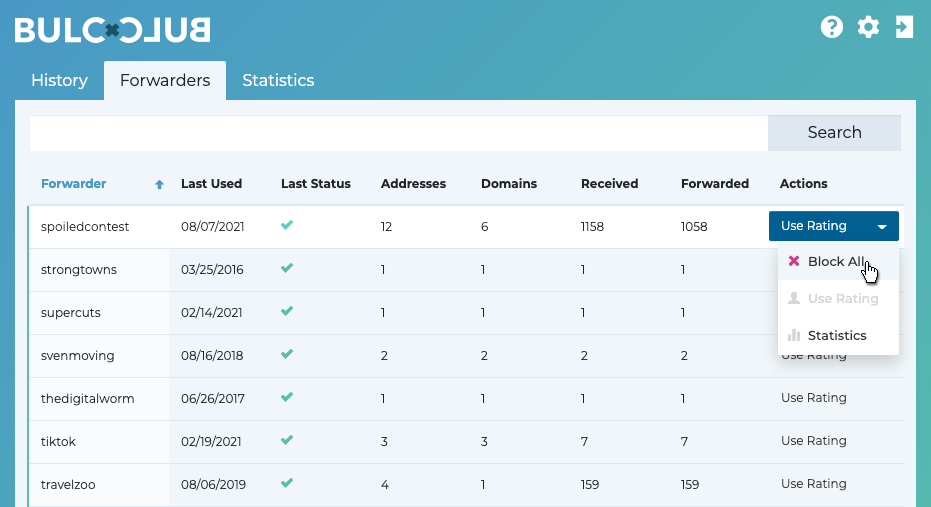Toggle Use Rating dropdown for spoiledcontest
This screenshot has height=507, width=931.
[x=834, y=226]
